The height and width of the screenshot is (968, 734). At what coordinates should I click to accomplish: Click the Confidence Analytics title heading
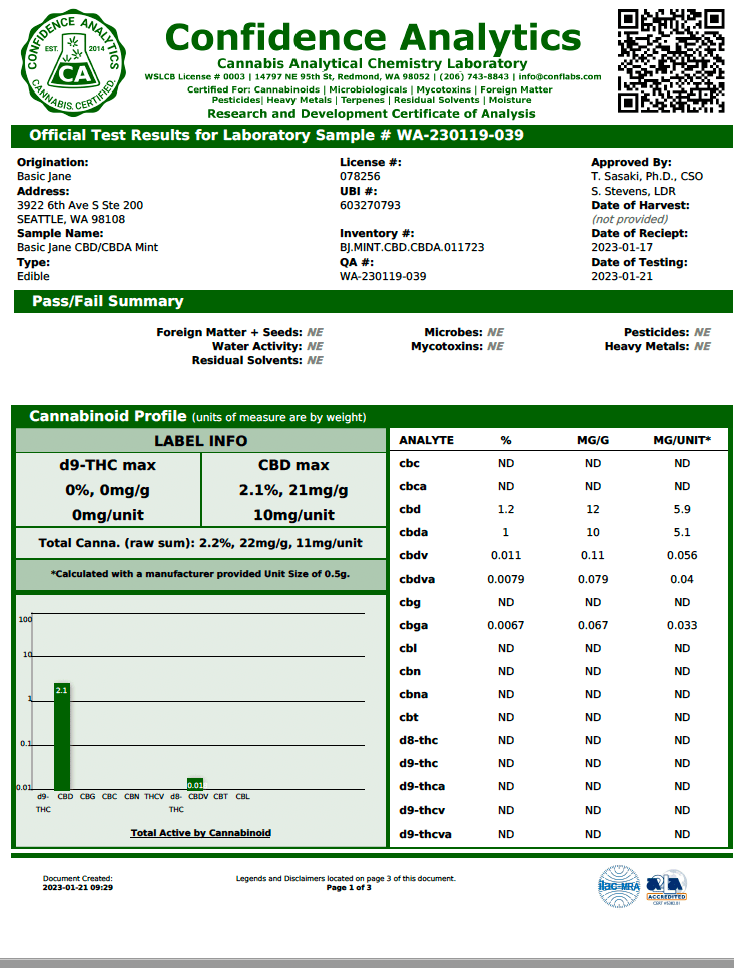point(373,37)
